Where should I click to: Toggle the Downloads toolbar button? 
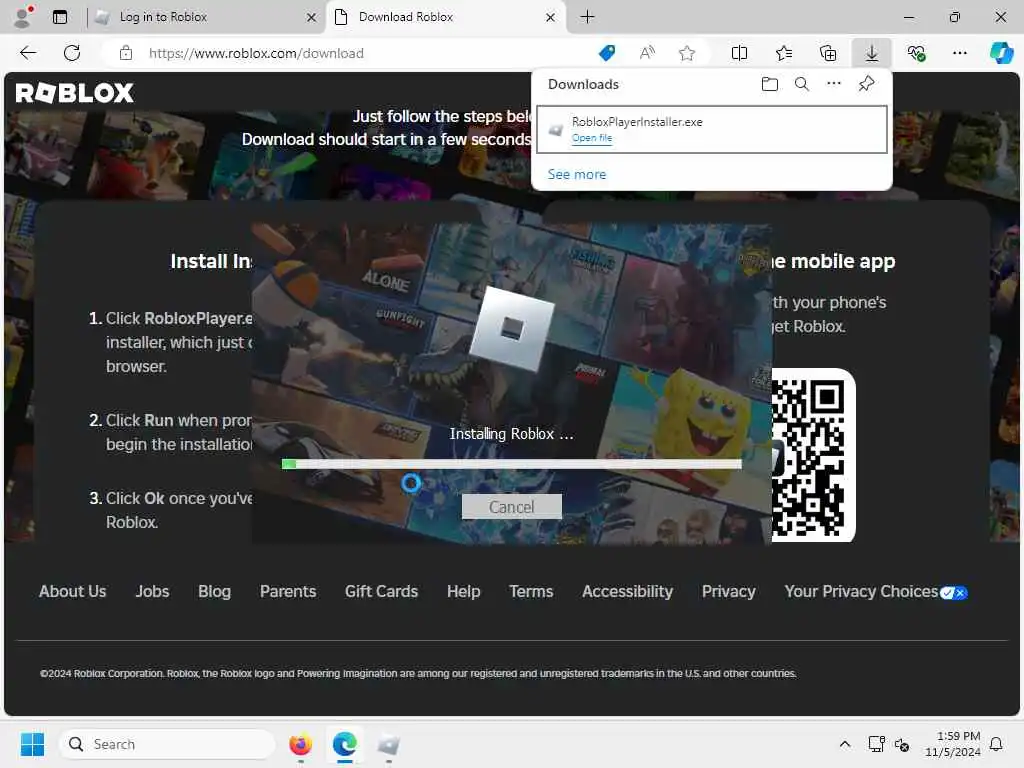point(872,53)
